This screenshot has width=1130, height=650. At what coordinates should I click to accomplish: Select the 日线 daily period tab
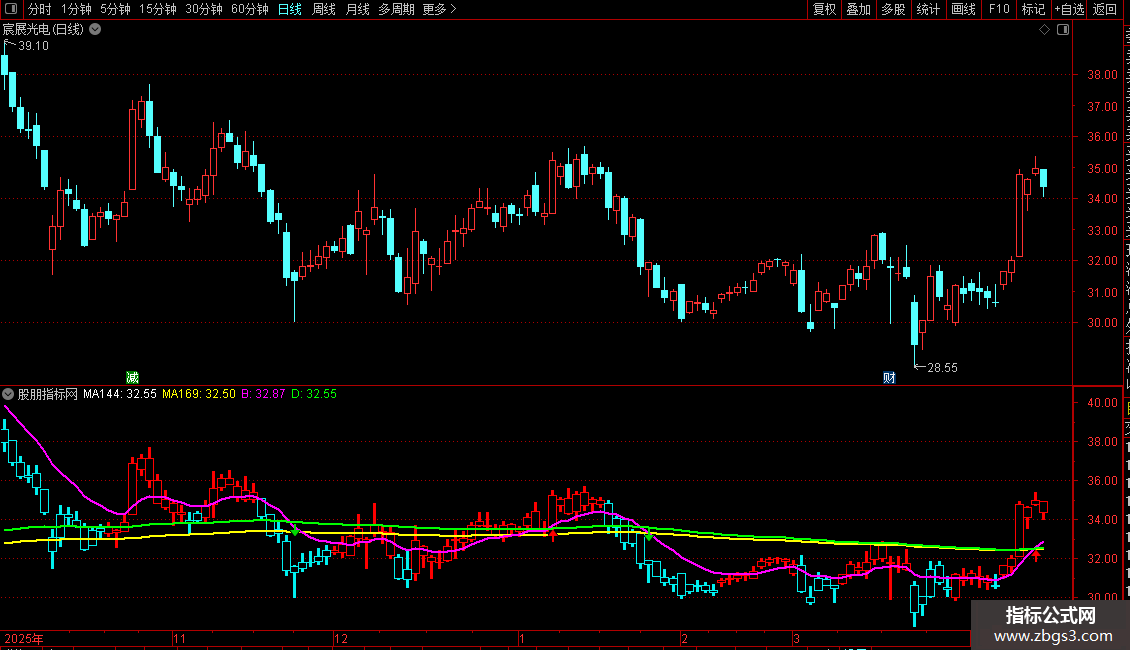pyautogui.click(x=290, y=9)
